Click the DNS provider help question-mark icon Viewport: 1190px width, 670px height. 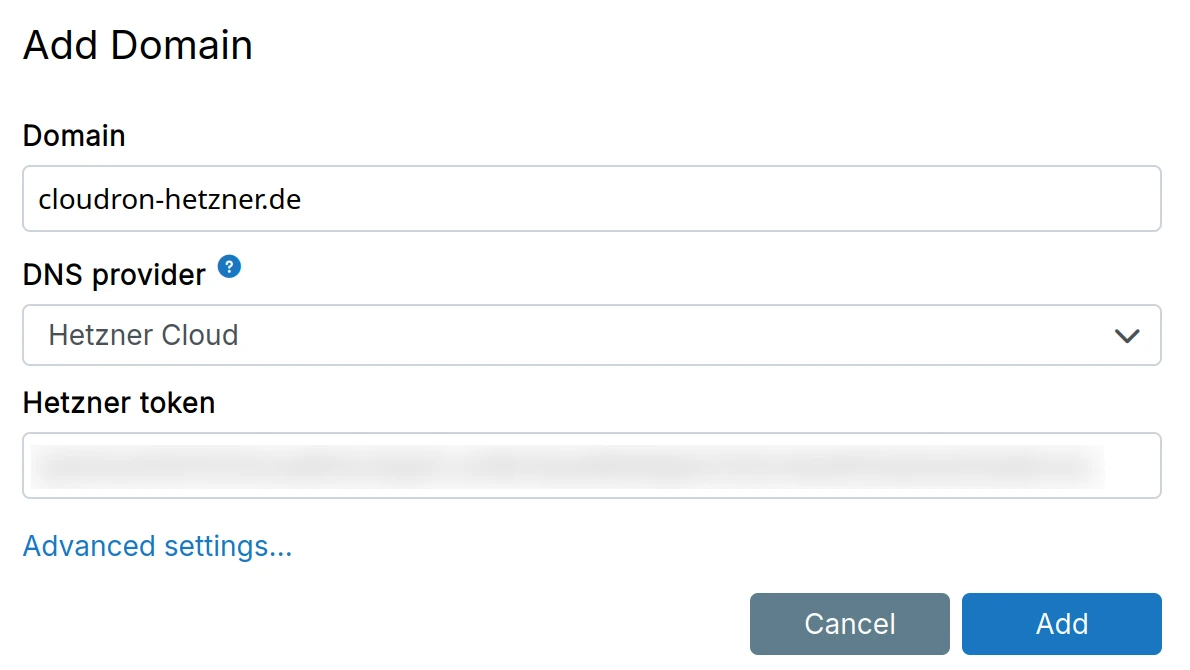[x=230, y=267]
